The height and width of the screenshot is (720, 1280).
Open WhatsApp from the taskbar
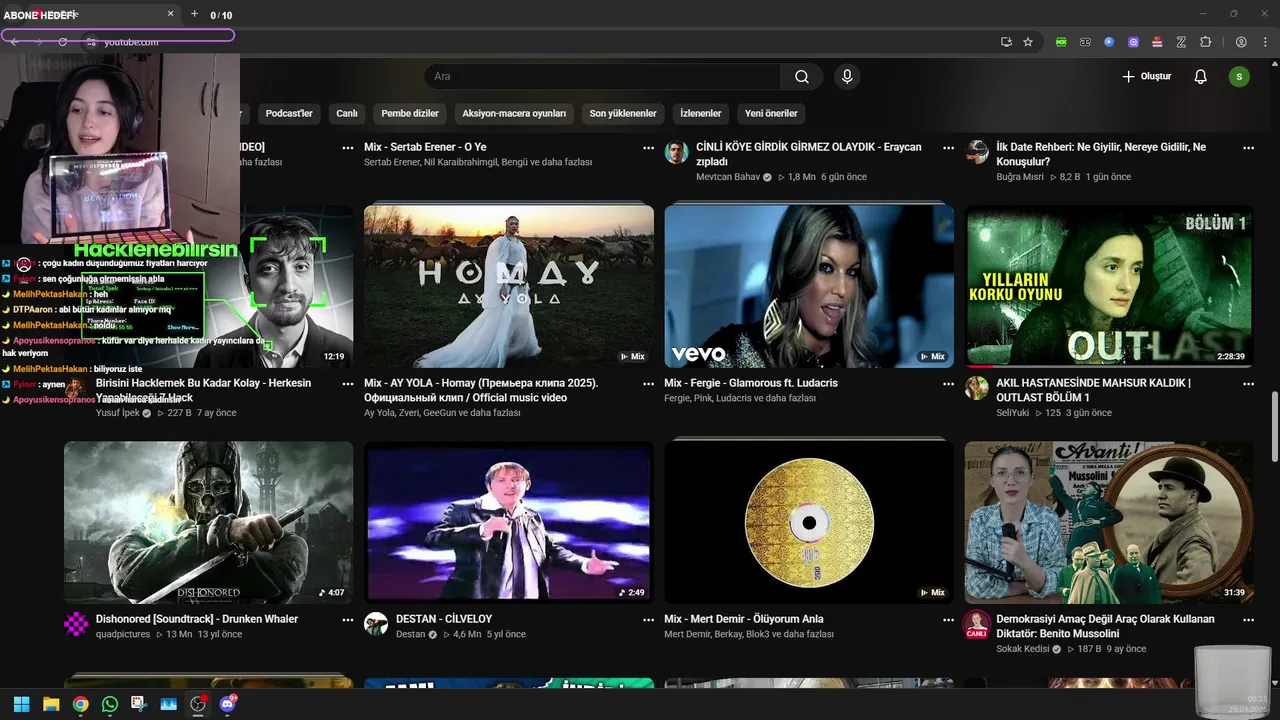pyautogui.click(x=110, y=704)
